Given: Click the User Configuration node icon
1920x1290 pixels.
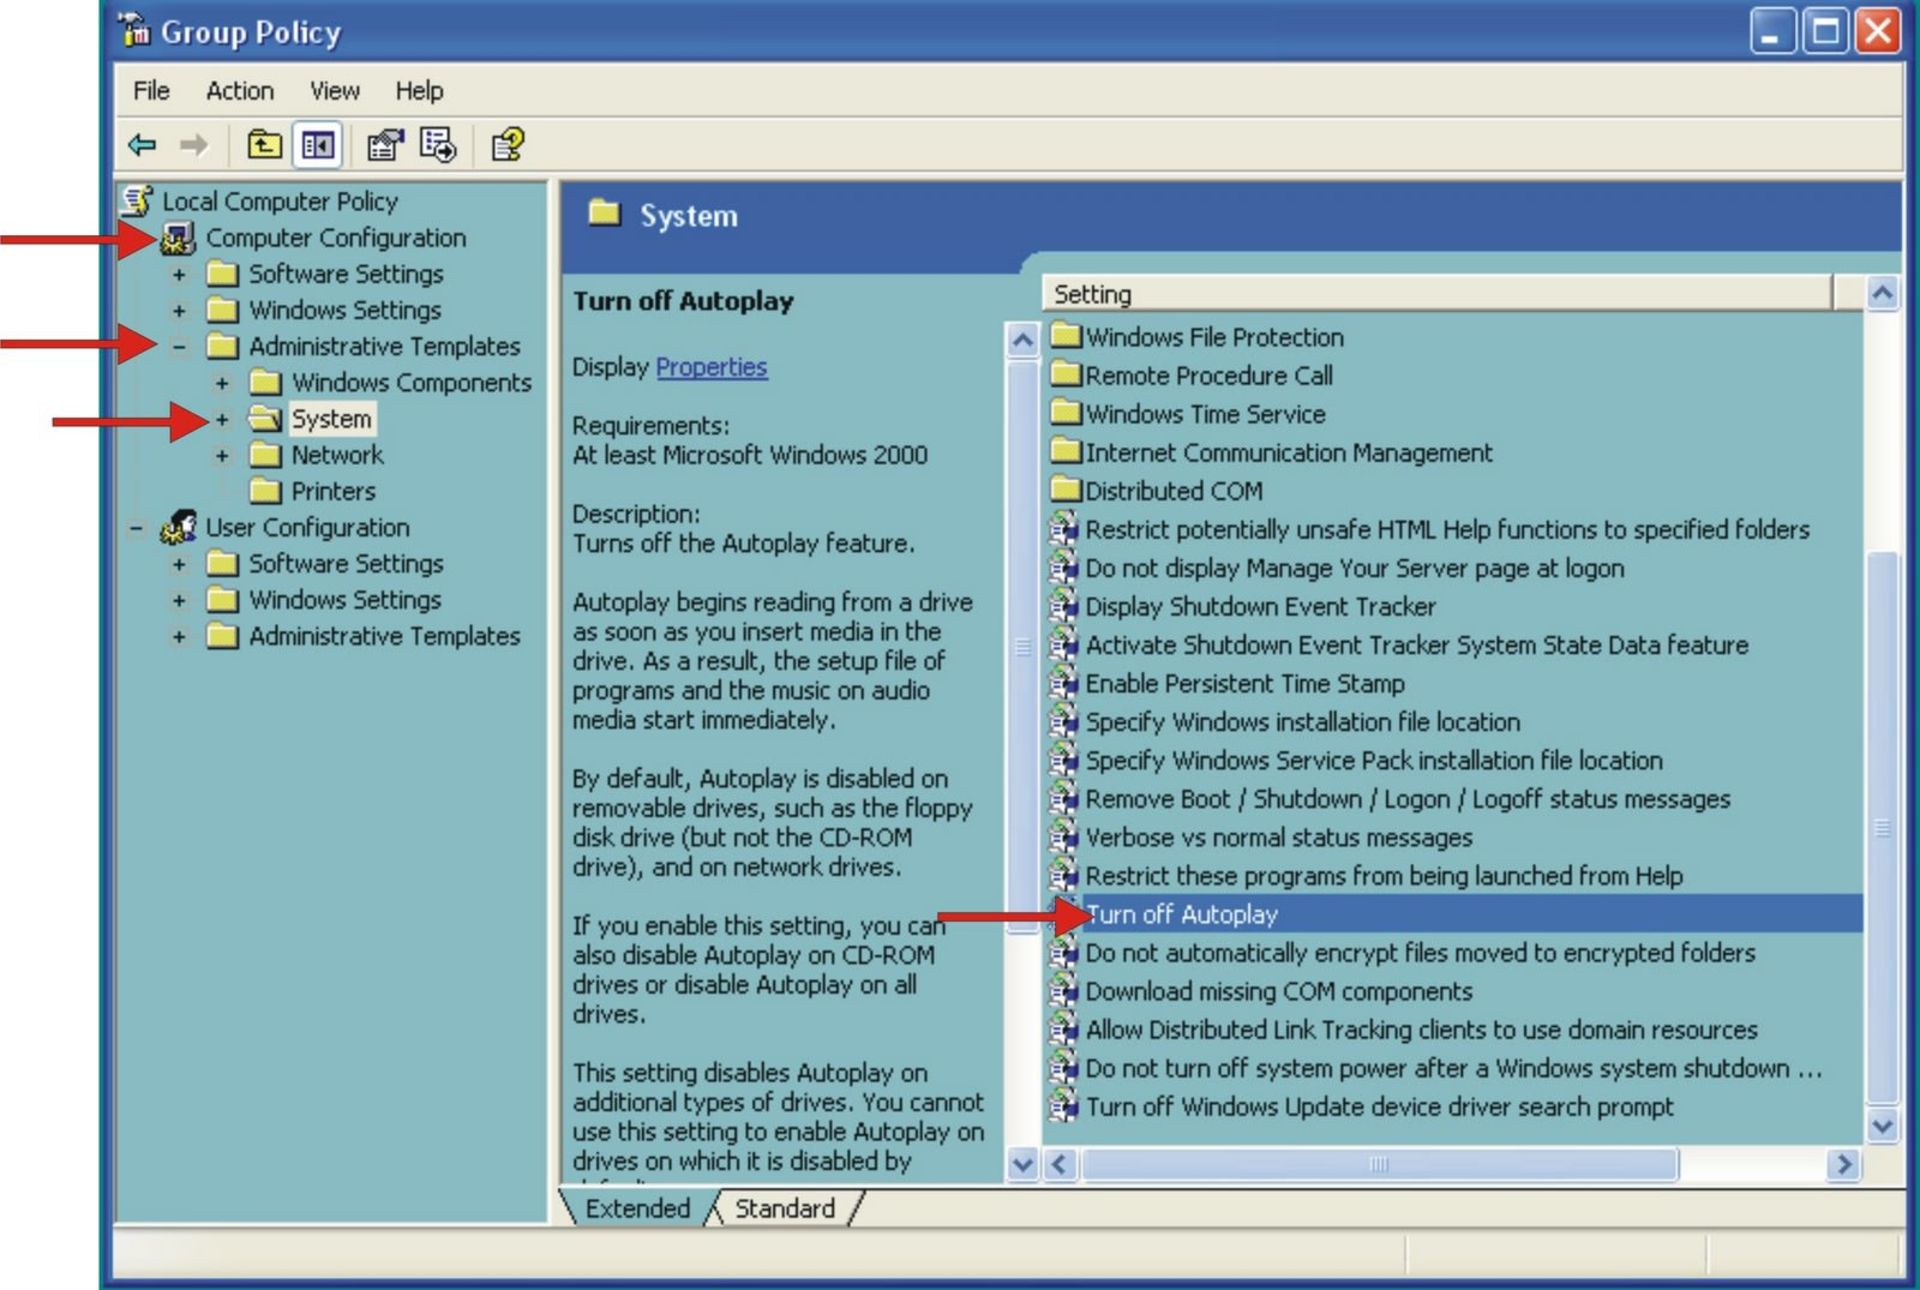Looking at the screenshot, I should click(x=178, y=527).
